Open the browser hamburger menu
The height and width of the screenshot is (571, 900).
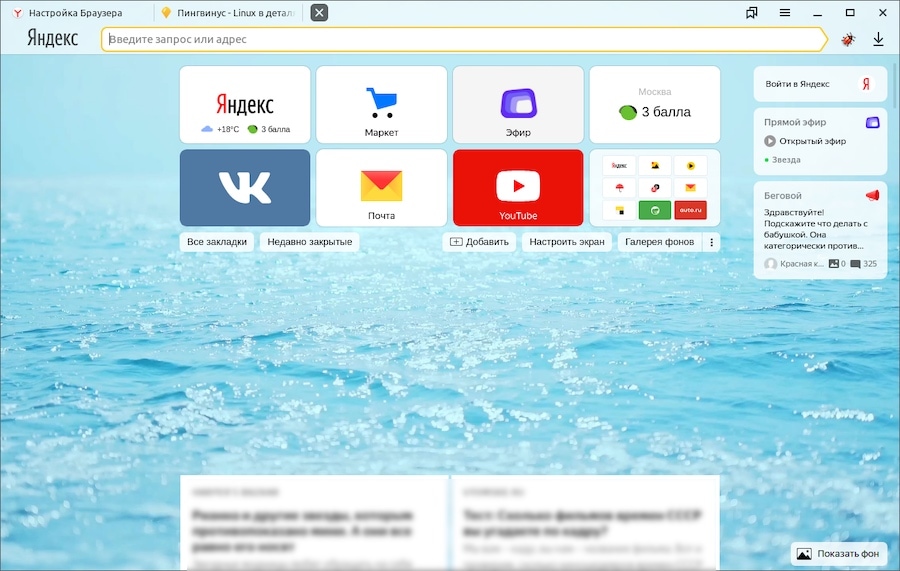pyautogui.click(x=785, y=13)
